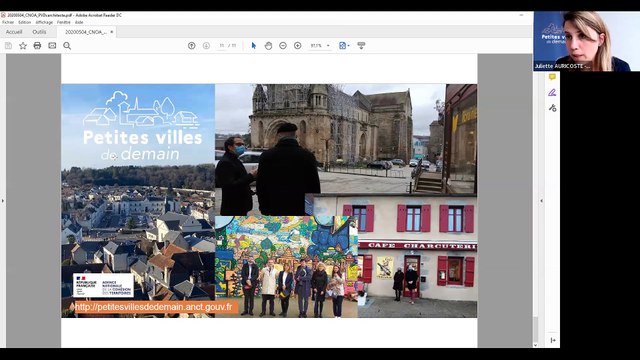Zoom in with the plus icon

[298, 46]
